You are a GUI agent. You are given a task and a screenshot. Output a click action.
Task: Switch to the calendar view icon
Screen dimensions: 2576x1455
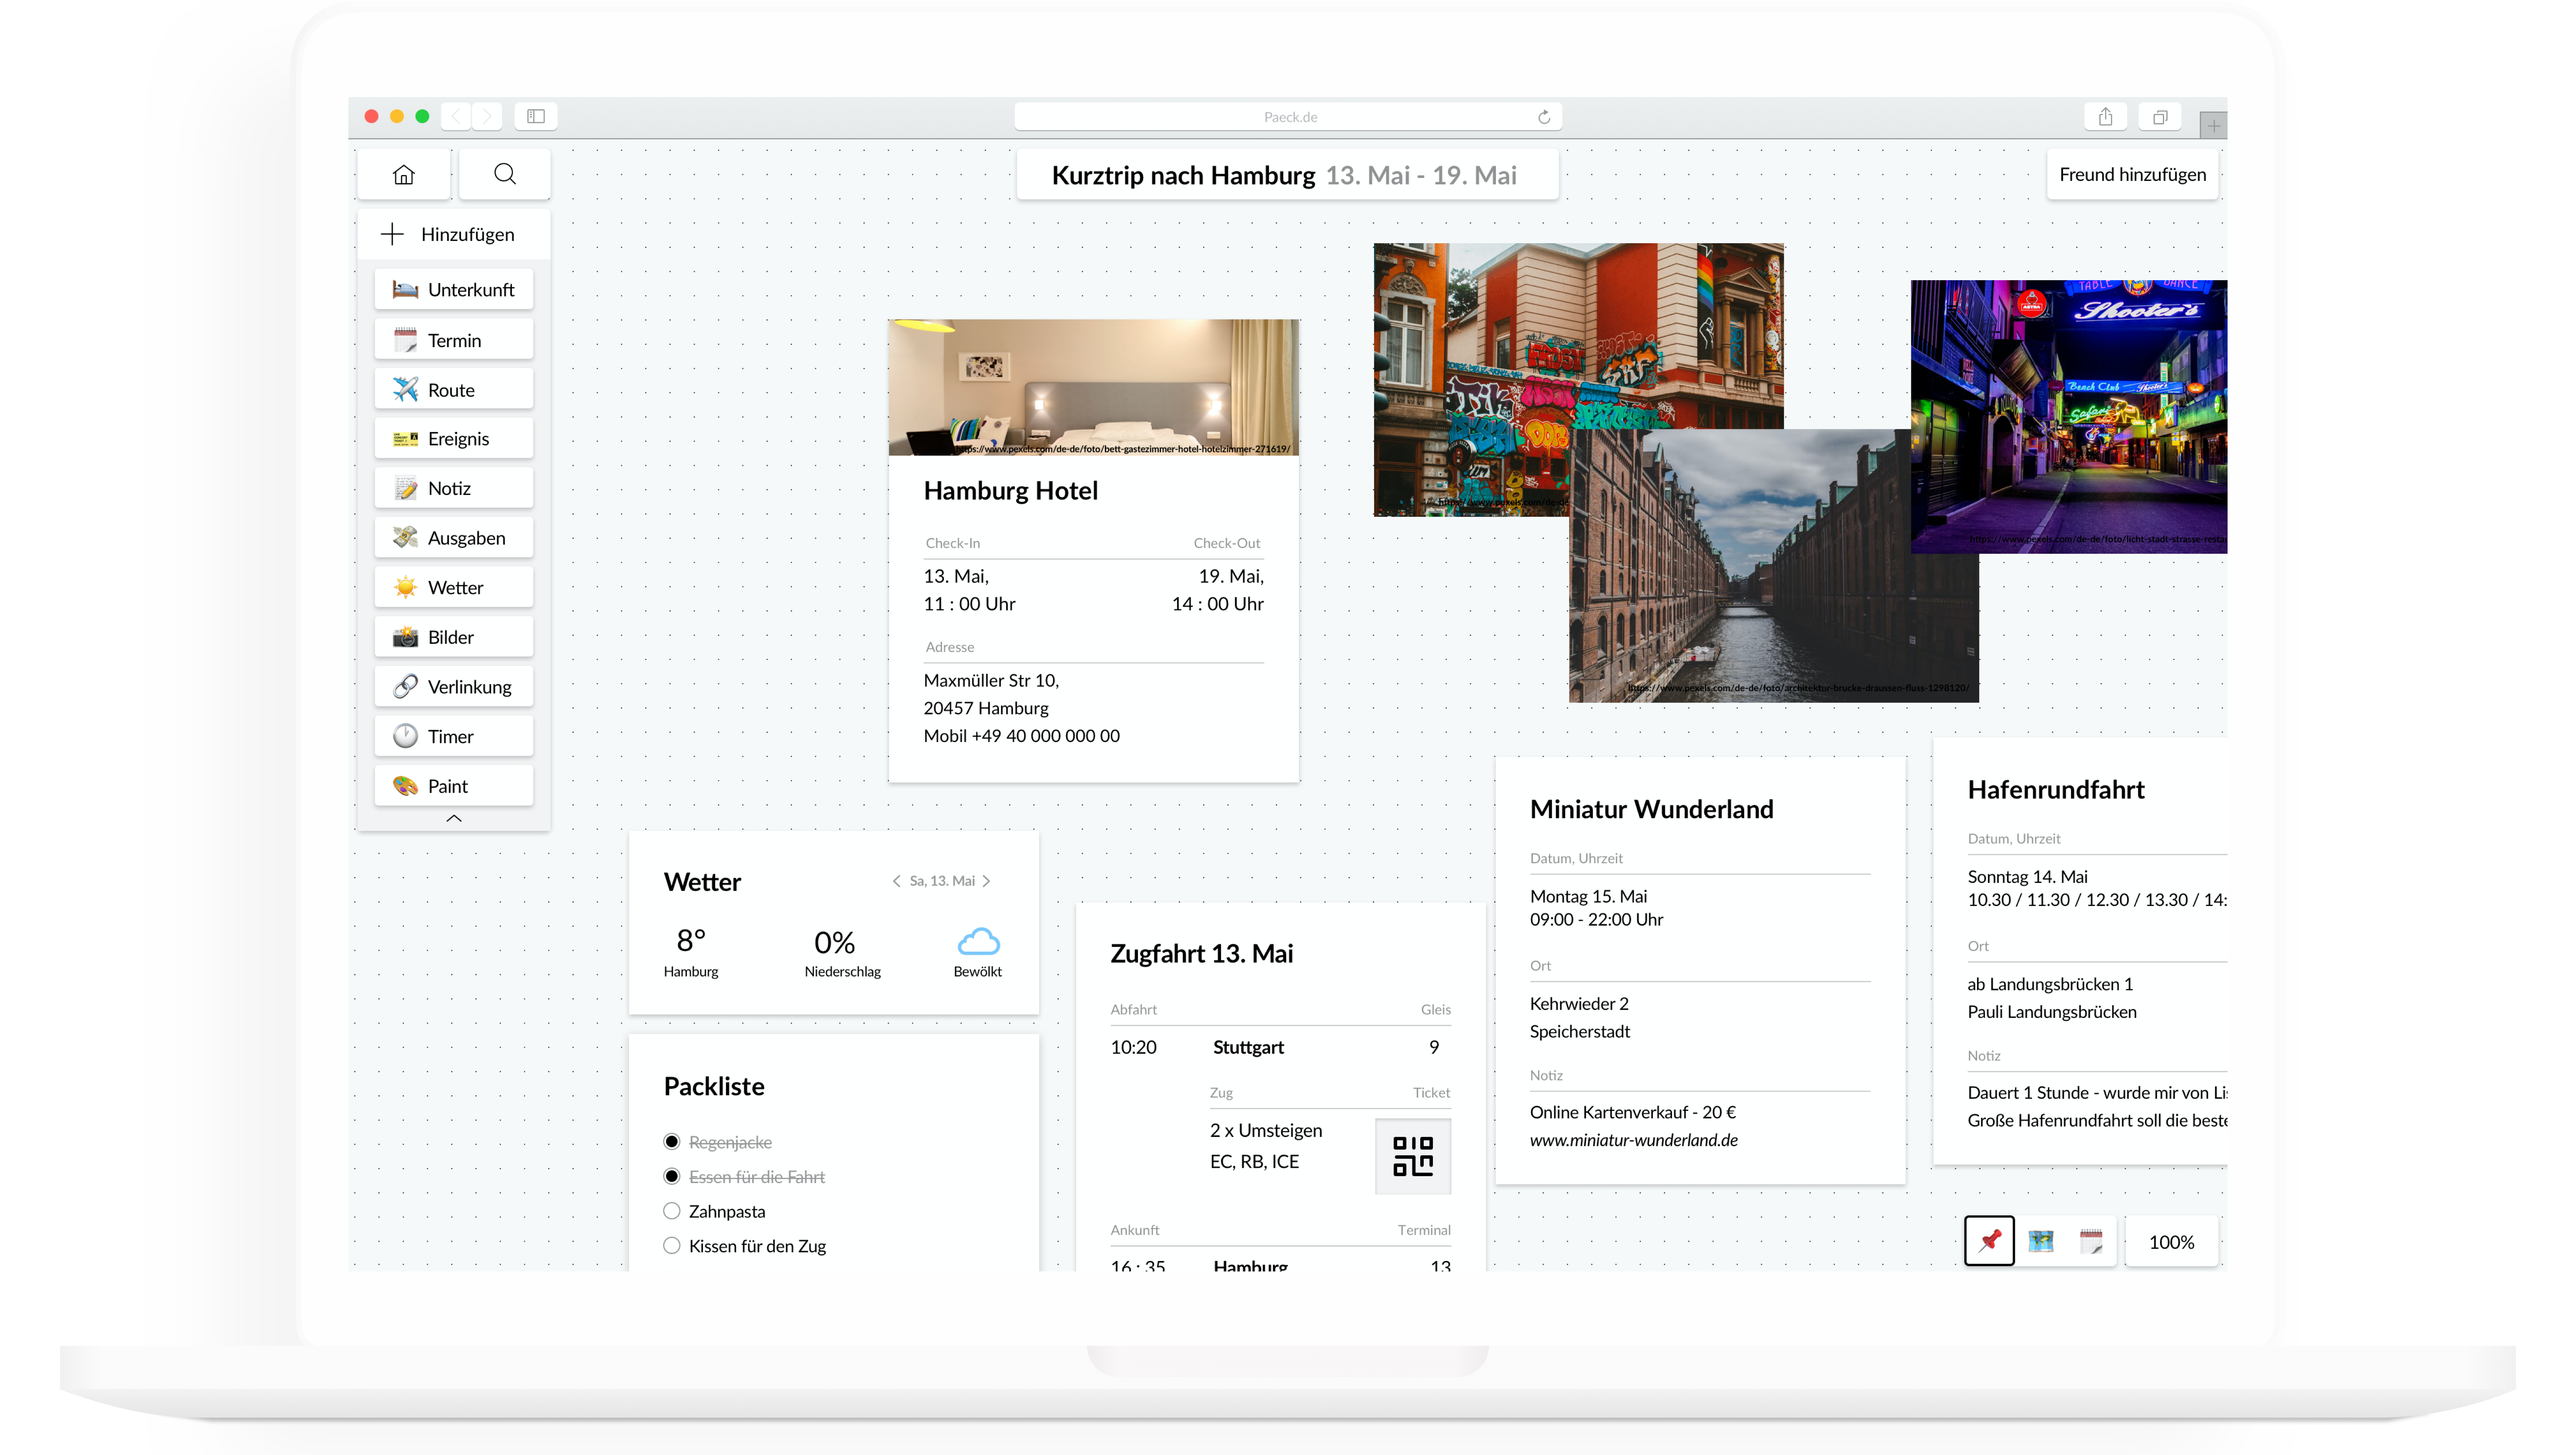(x=2091, y=1241)
